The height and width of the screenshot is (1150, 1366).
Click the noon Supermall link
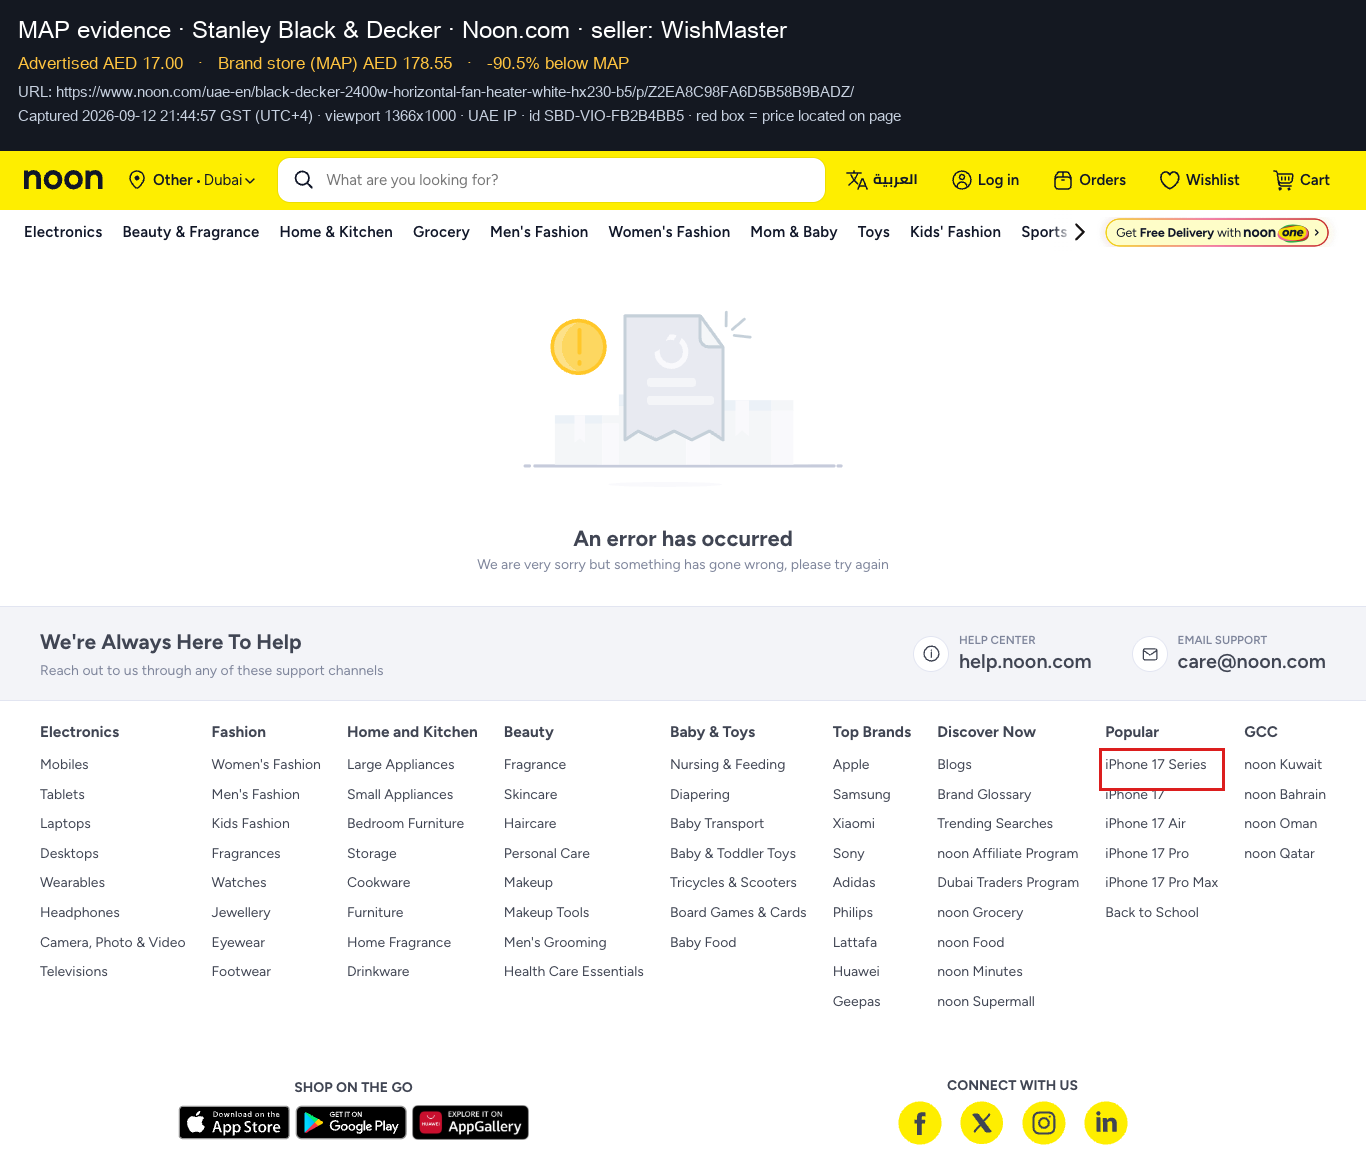pos(986,1002)
